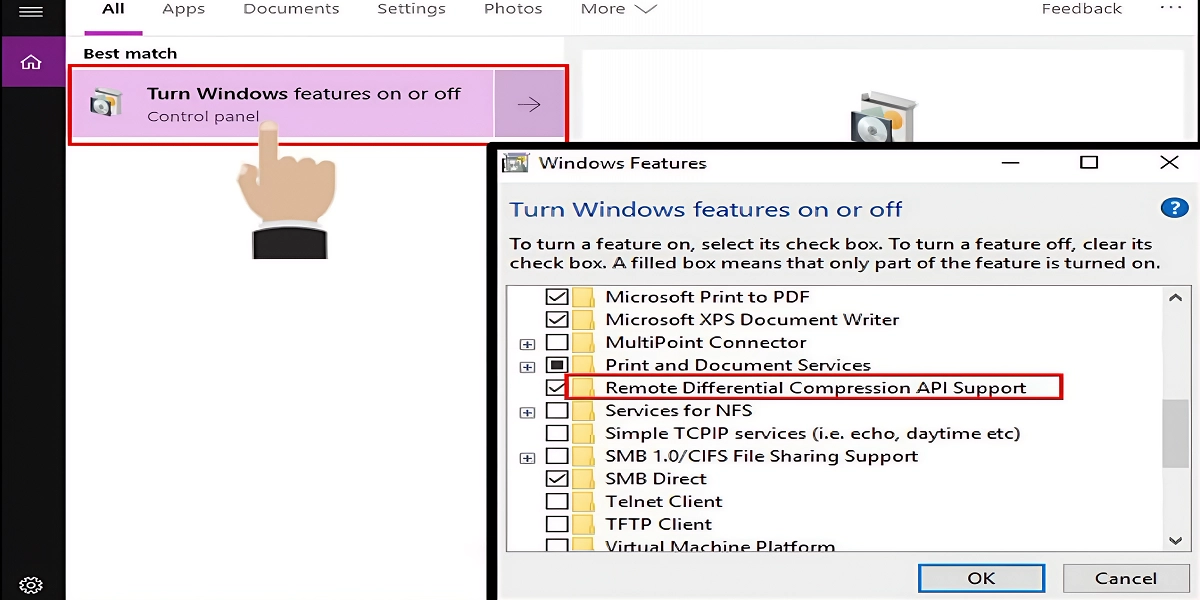Enable SMB 1.0/CIFS File Sharing Support checkbox
The image size is (1200, 600).
[557, 457]
